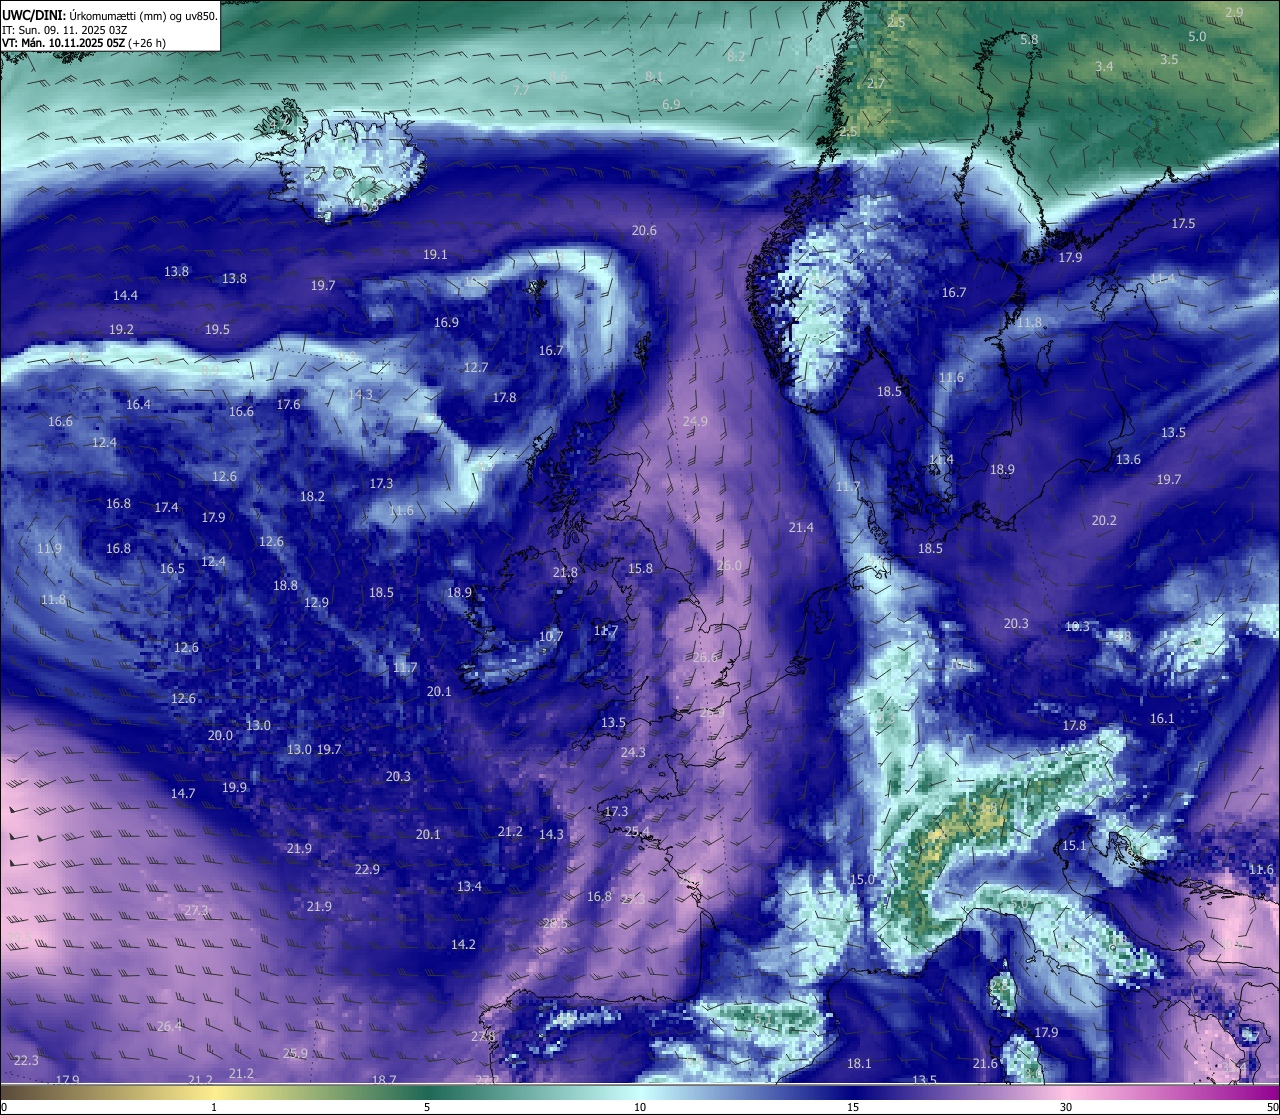Click the 15.0 value over the Alps
Viewport: 1280px width, 1115px height.
(x=862, y=879)
